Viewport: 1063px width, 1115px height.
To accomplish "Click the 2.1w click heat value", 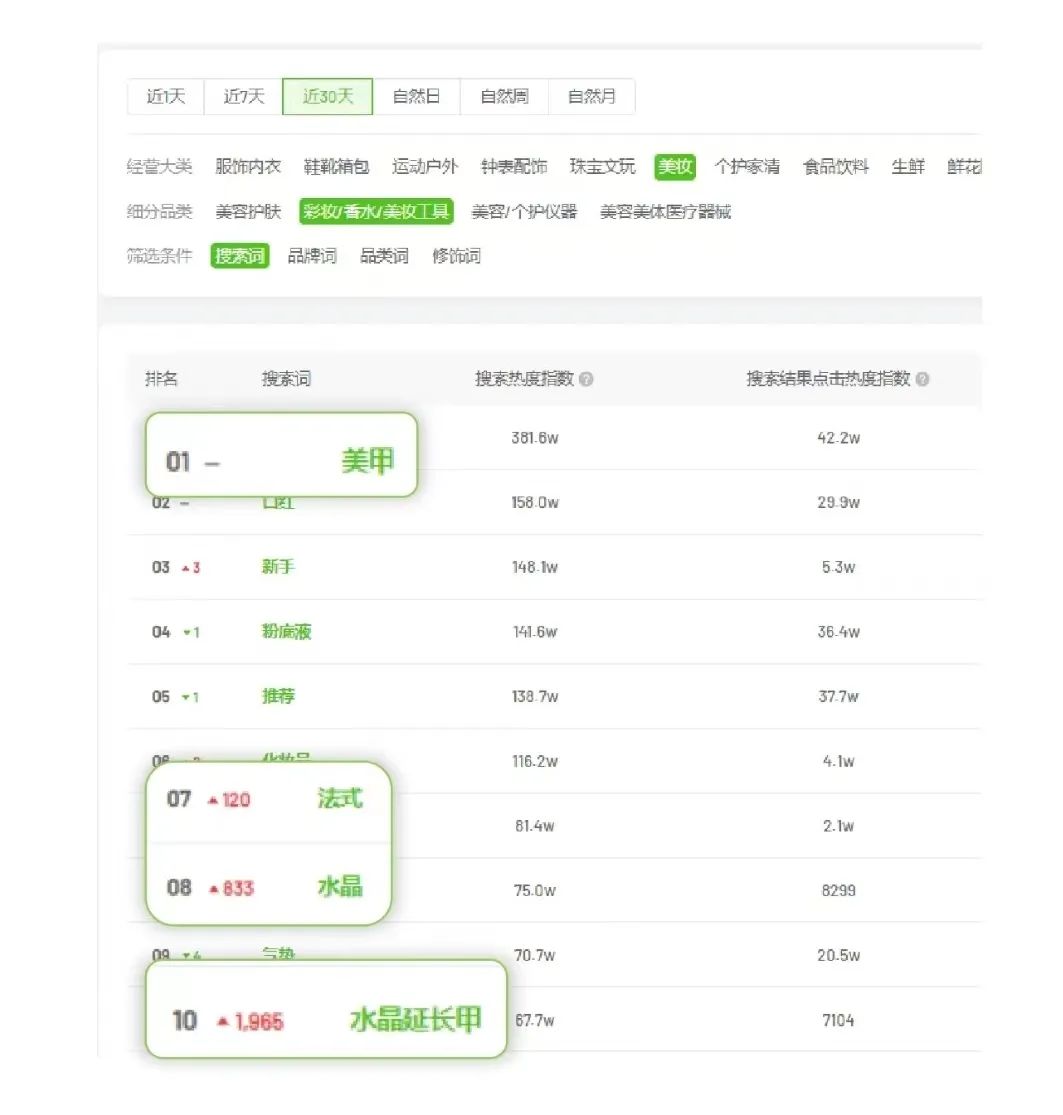I will pos(838,826).
